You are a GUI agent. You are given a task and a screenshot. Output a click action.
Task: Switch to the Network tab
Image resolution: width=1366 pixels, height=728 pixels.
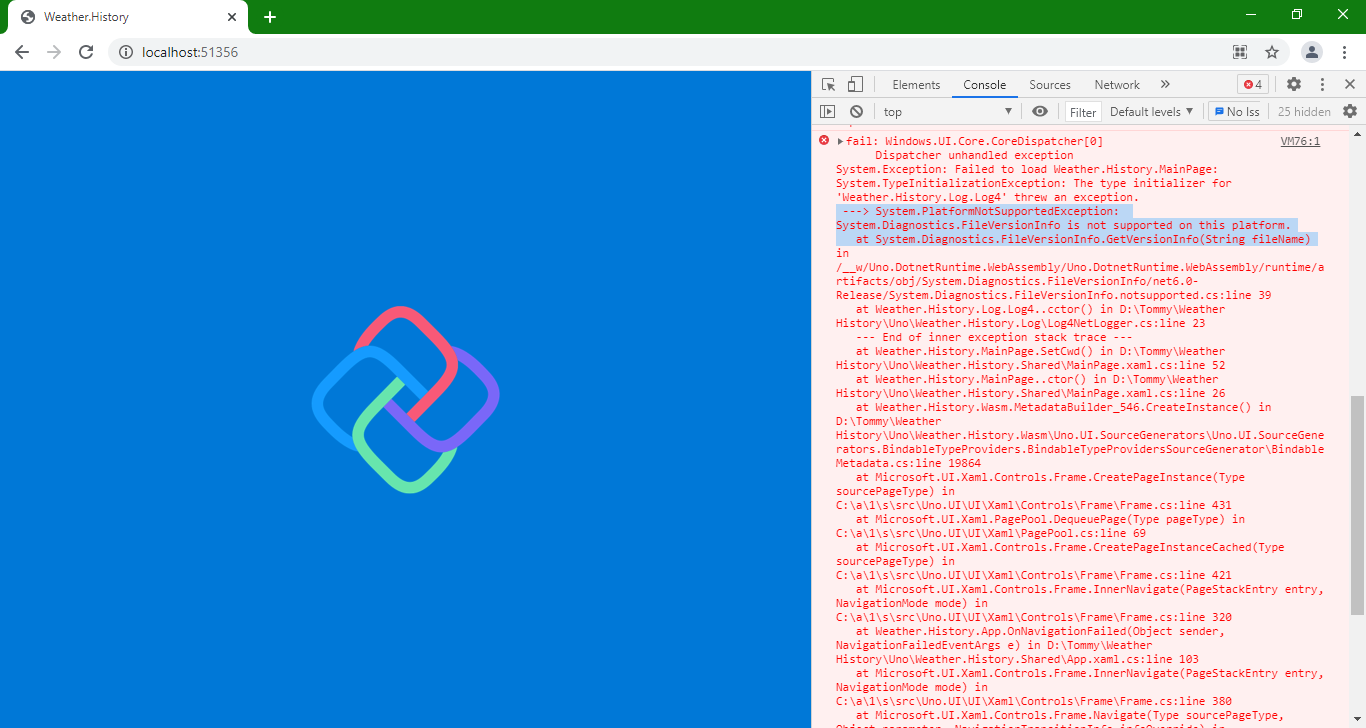(x=1117, y=84)
